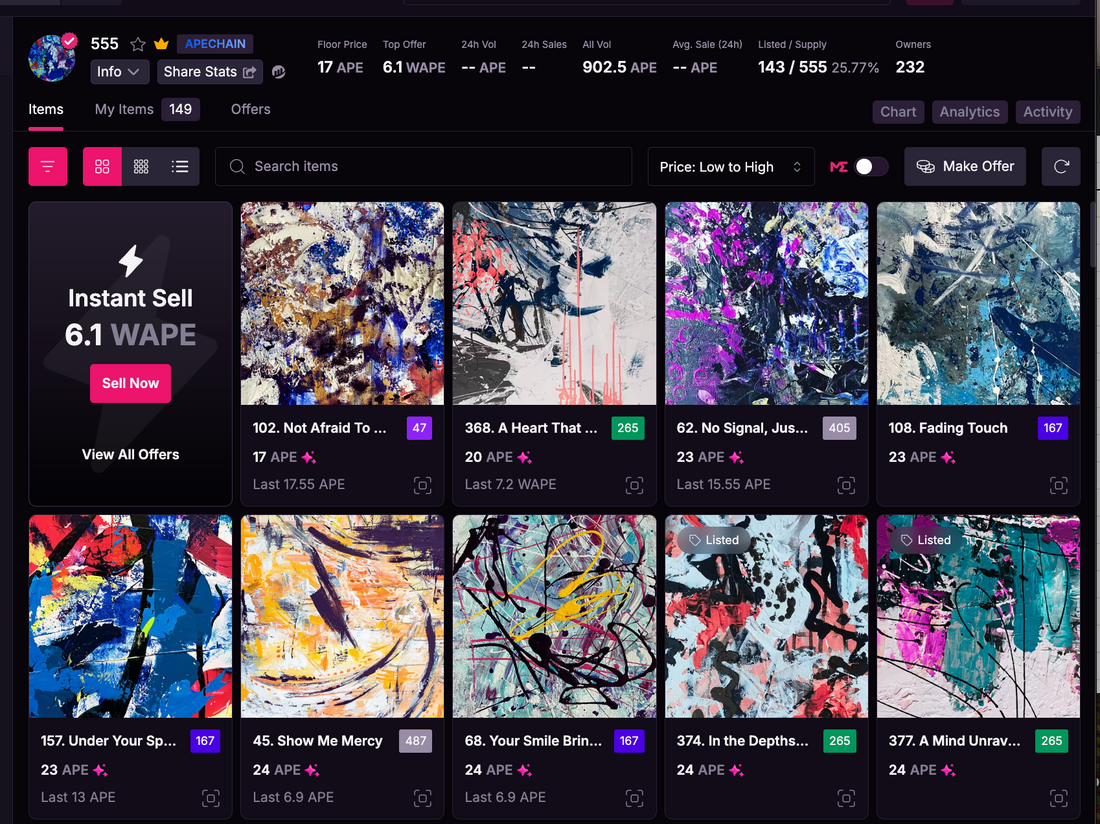Switch to list view layout

pyautogui.click(x=180, y=167)
